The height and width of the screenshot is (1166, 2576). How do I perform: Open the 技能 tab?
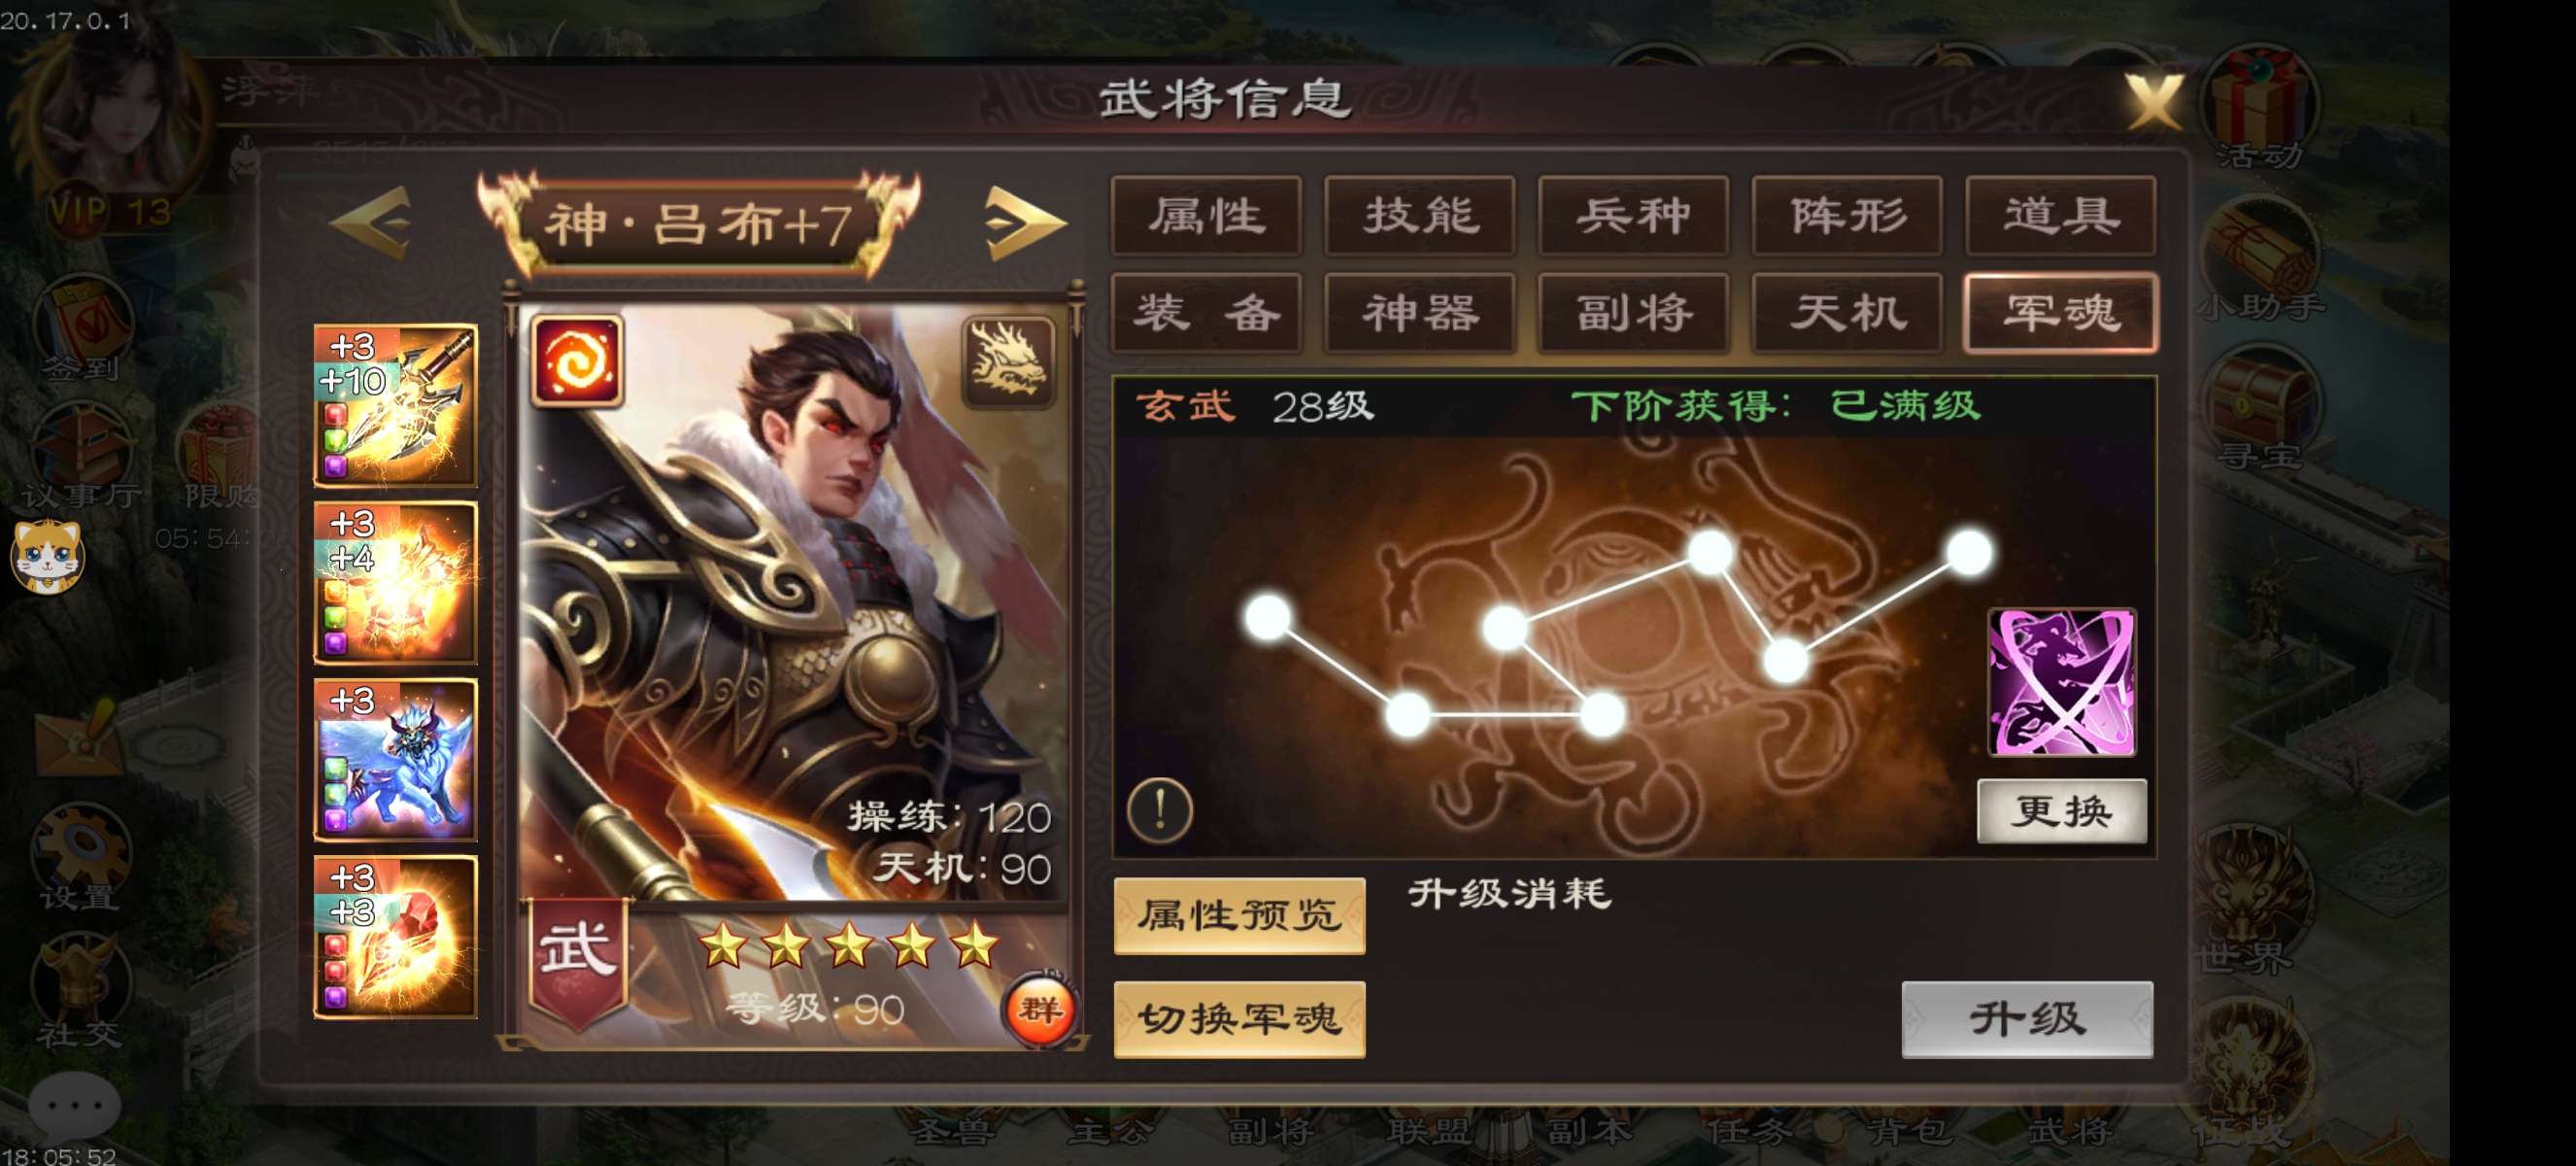pos(1419,216)
